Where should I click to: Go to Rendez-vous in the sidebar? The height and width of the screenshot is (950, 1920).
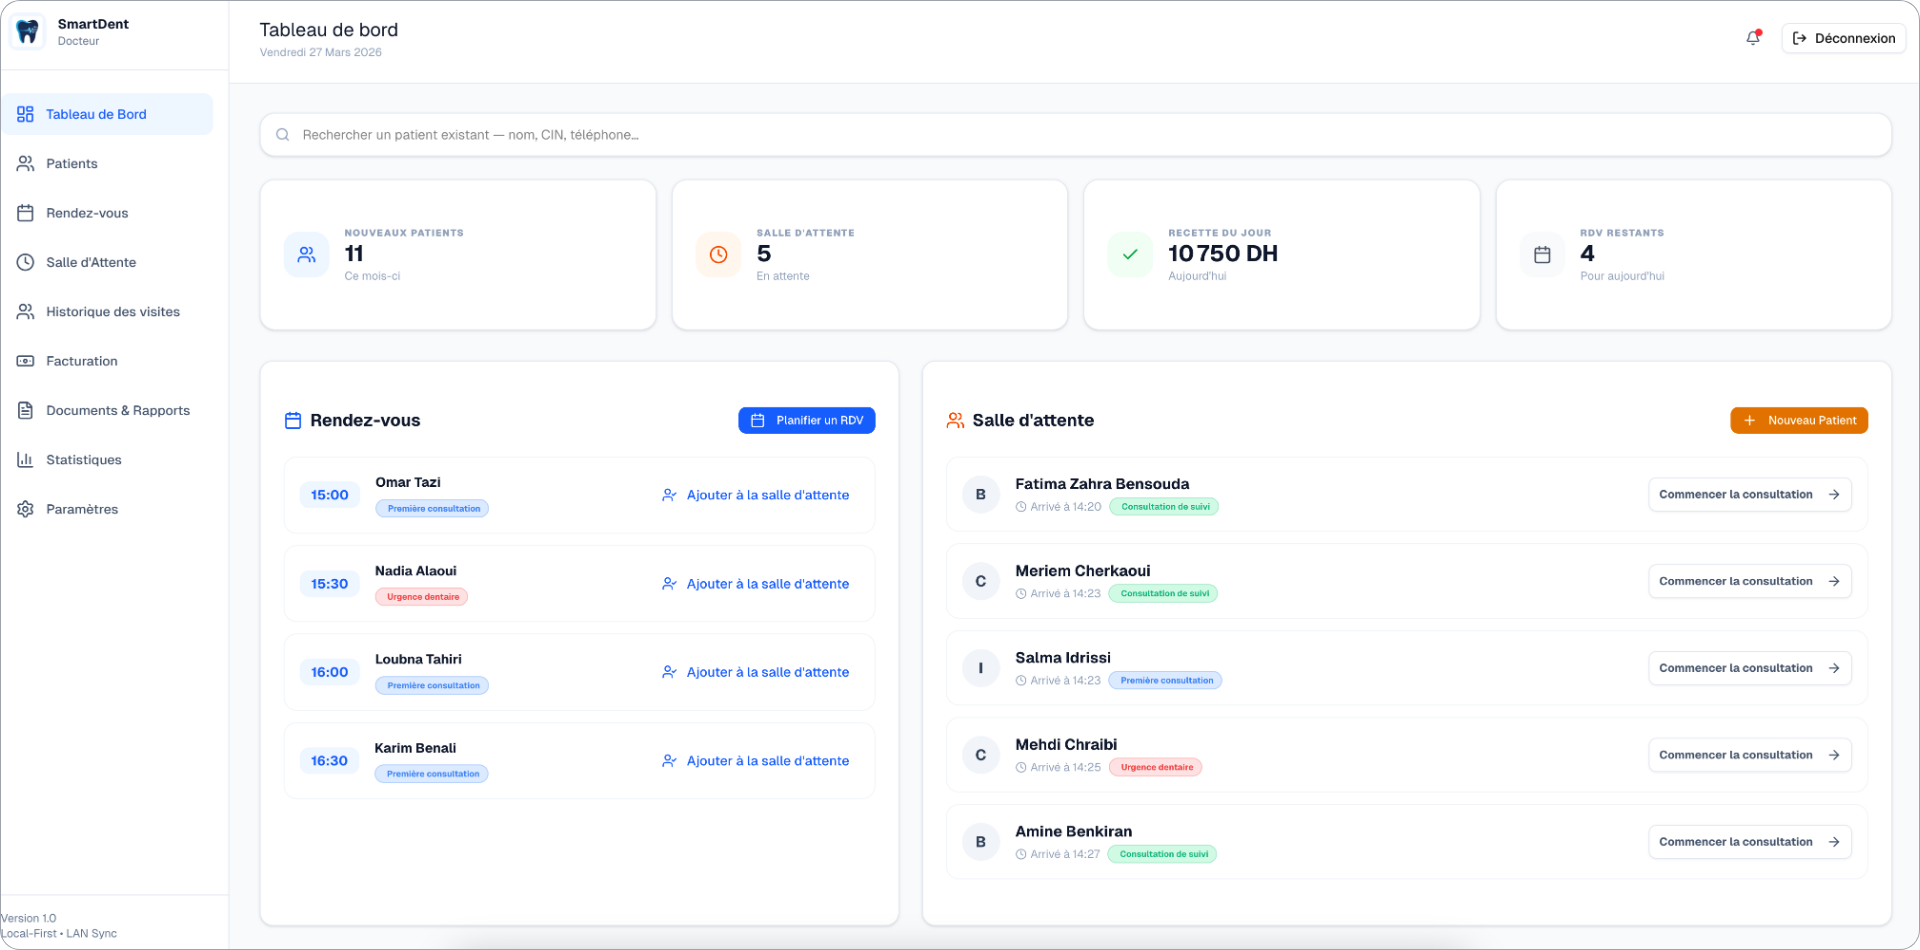87,213
